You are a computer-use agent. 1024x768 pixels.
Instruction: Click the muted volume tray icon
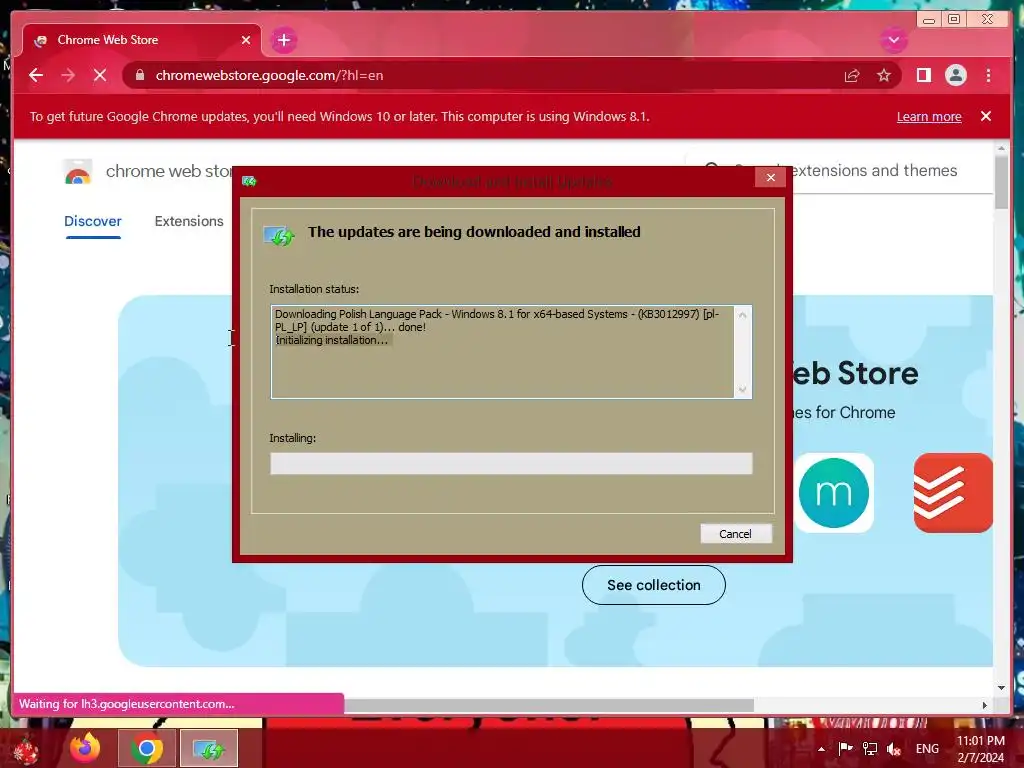pyautogui.click(x=894, y=748)
